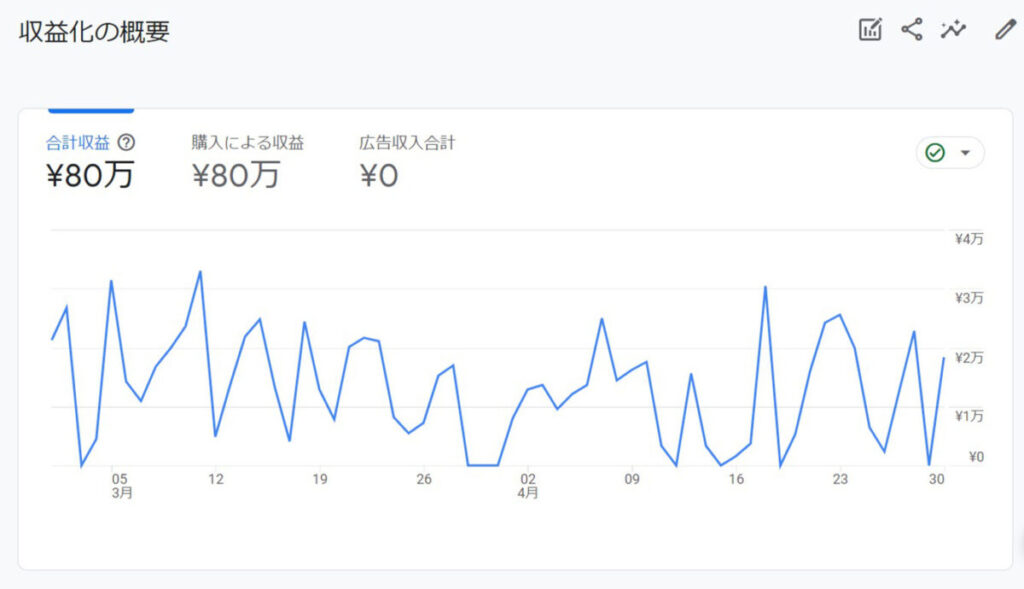Click the 収益化の概要 page title
Image resolution: width=1024 pixels, height=589 pixels.
pos(94,31)
